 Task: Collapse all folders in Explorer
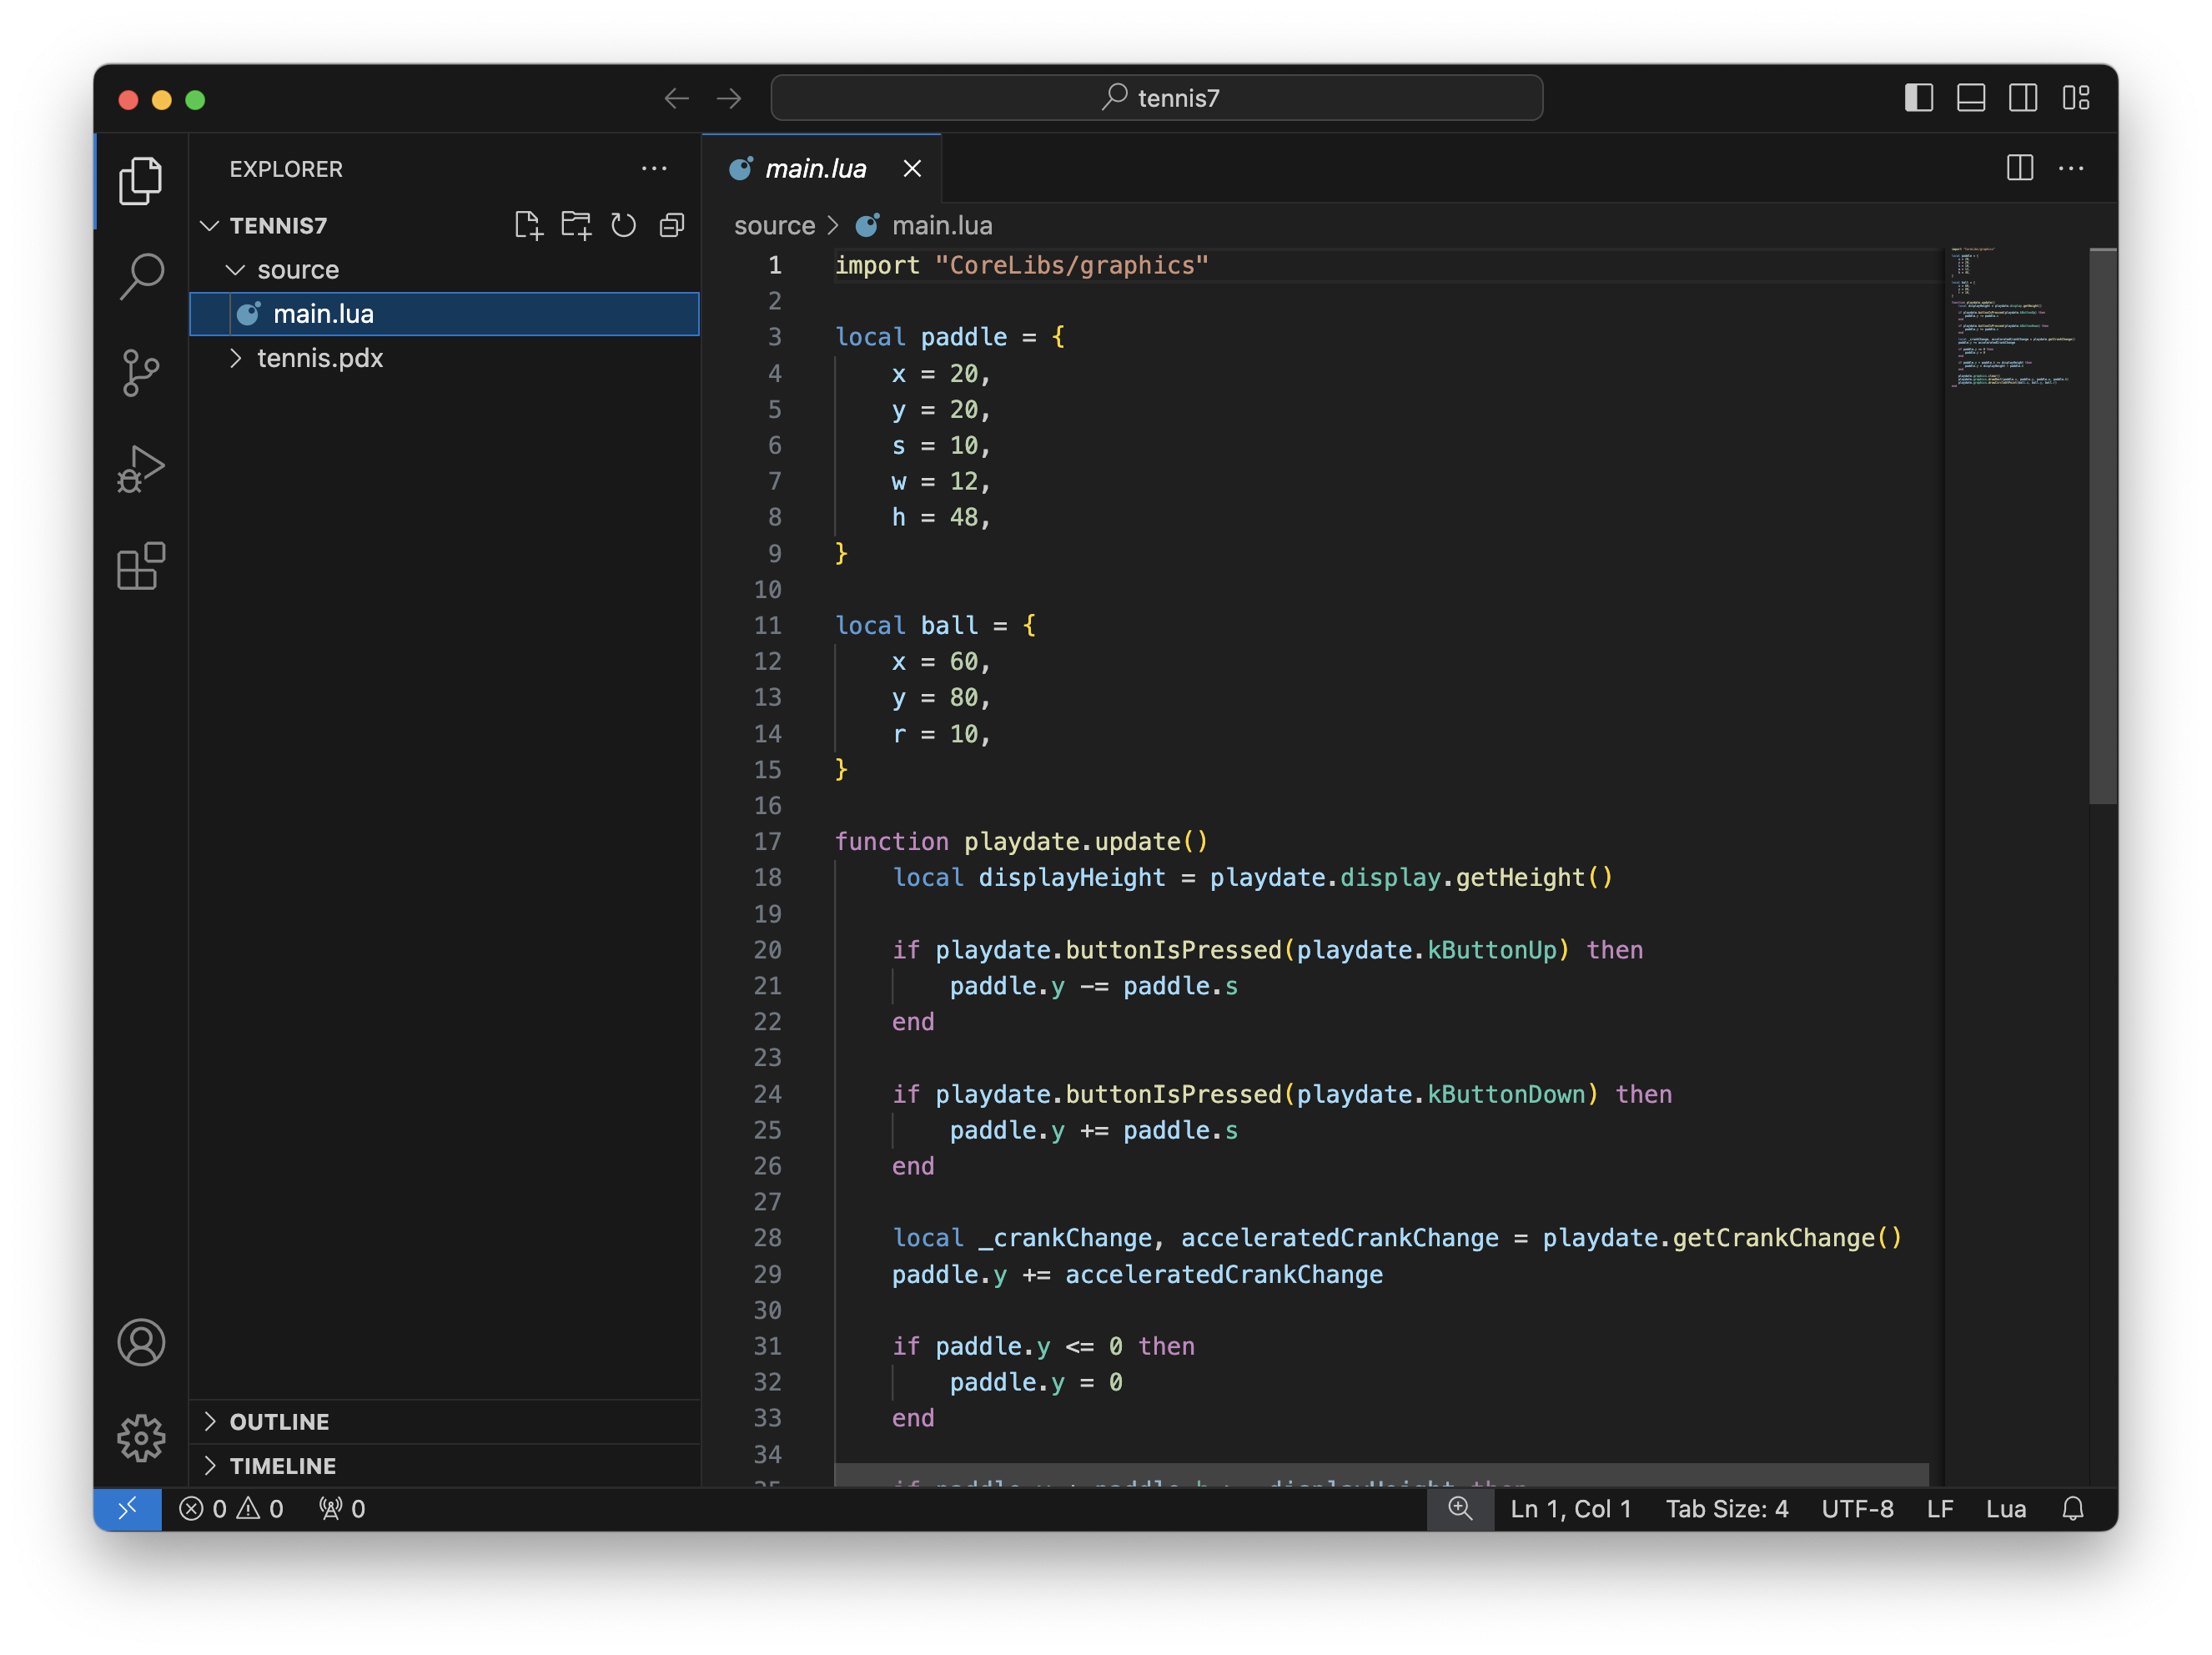(672, 225)
